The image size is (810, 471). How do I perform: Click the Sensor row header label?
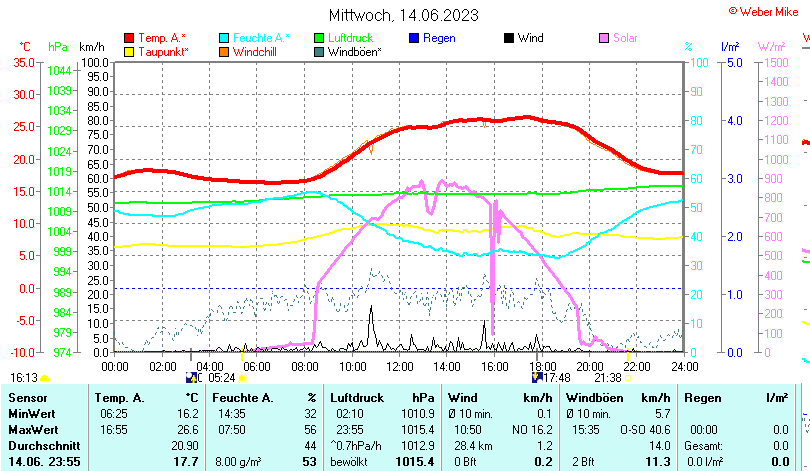click(28, 398)
